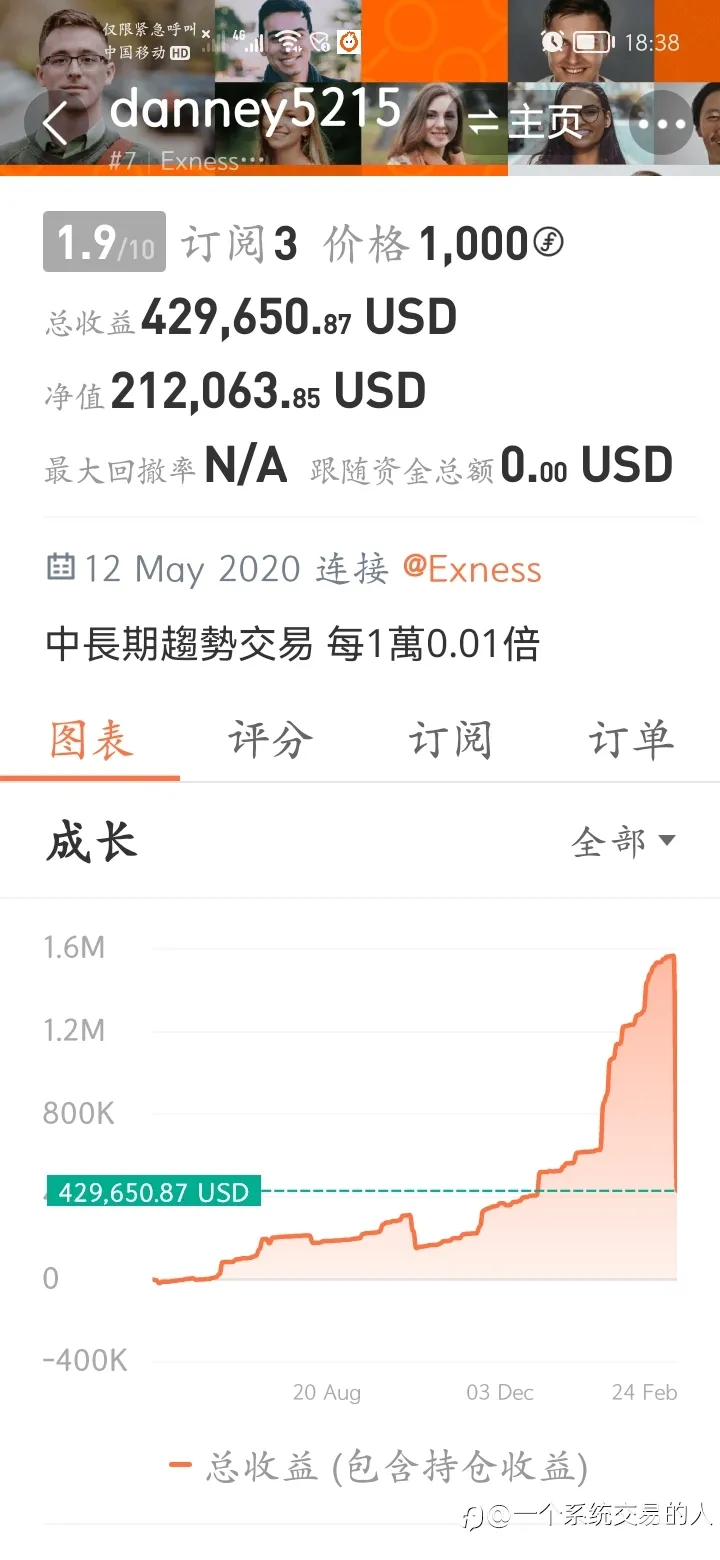Toggle the 总收益 legend series visibility
Viewport: 720px width, 1560px height.
click(379, 1467)
